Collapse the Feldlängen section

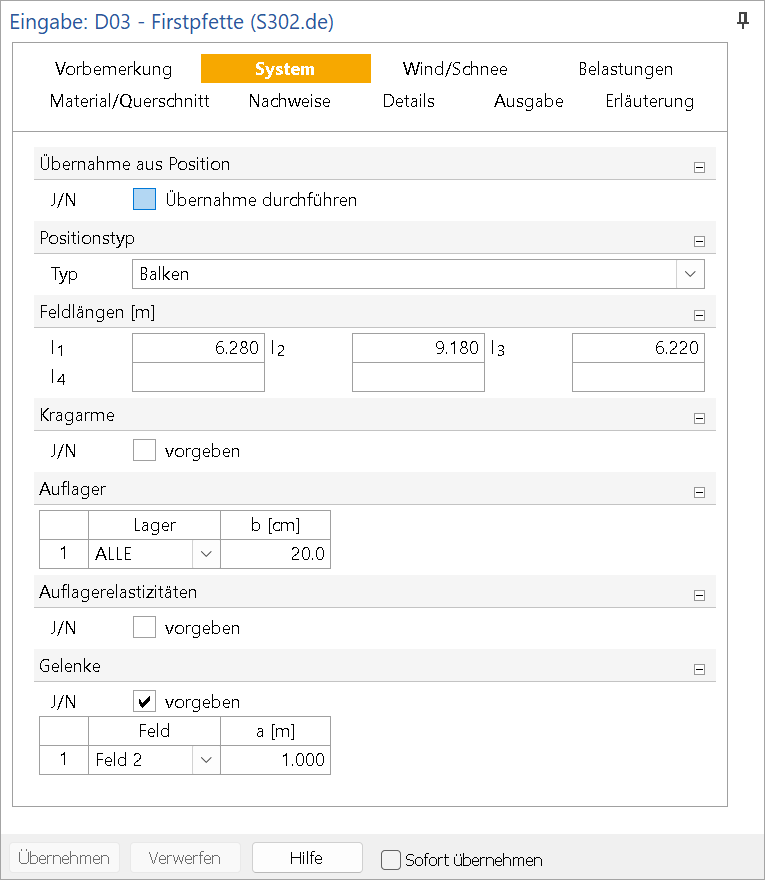tap(699, 315)
